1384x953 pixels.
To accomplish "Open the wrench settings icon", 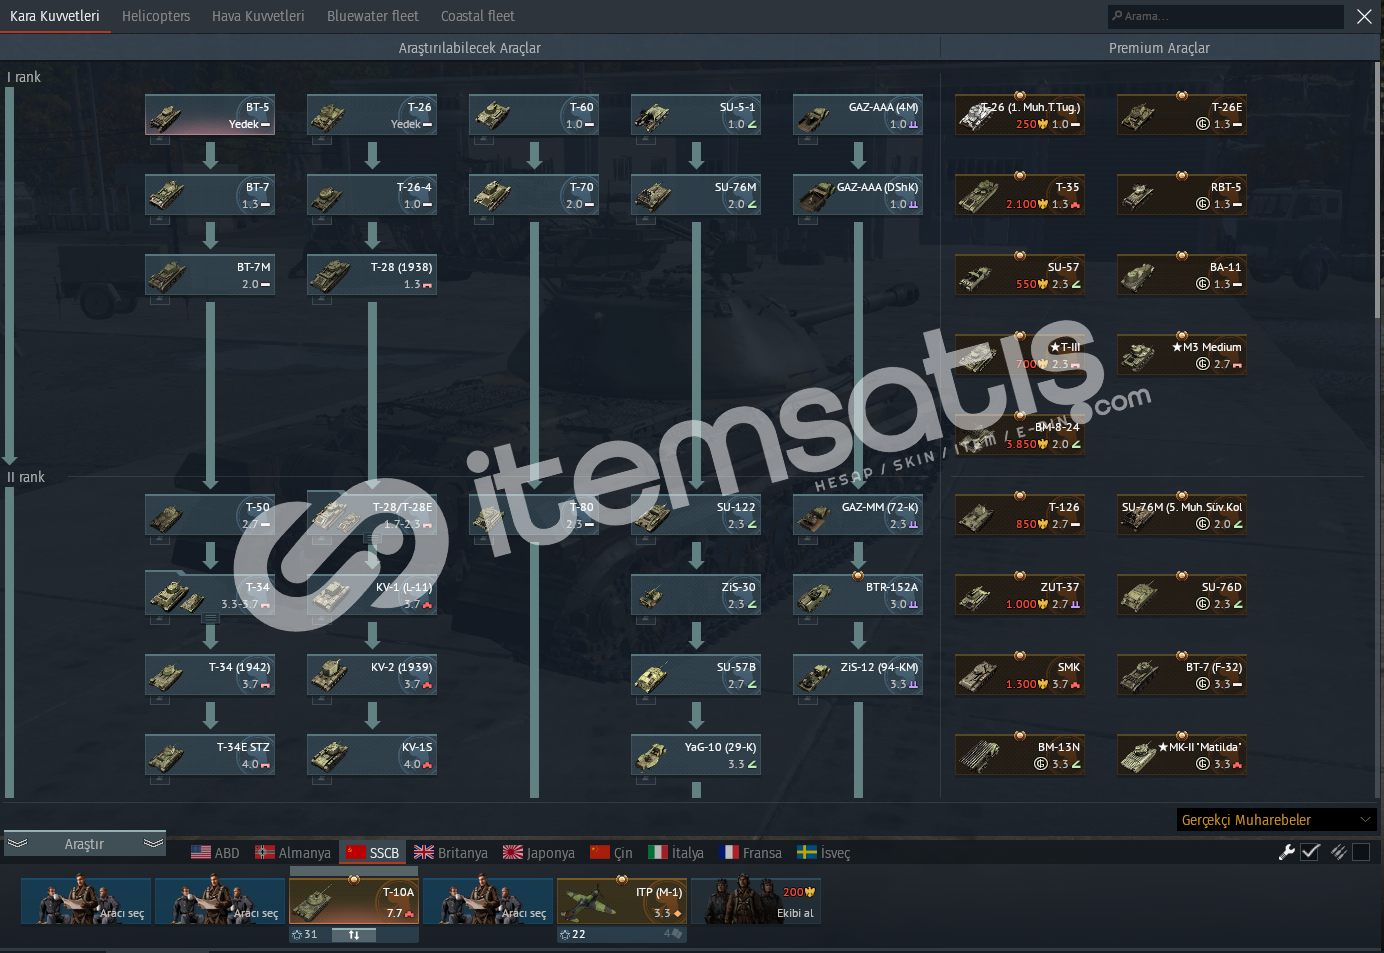I will point(1287,852).
